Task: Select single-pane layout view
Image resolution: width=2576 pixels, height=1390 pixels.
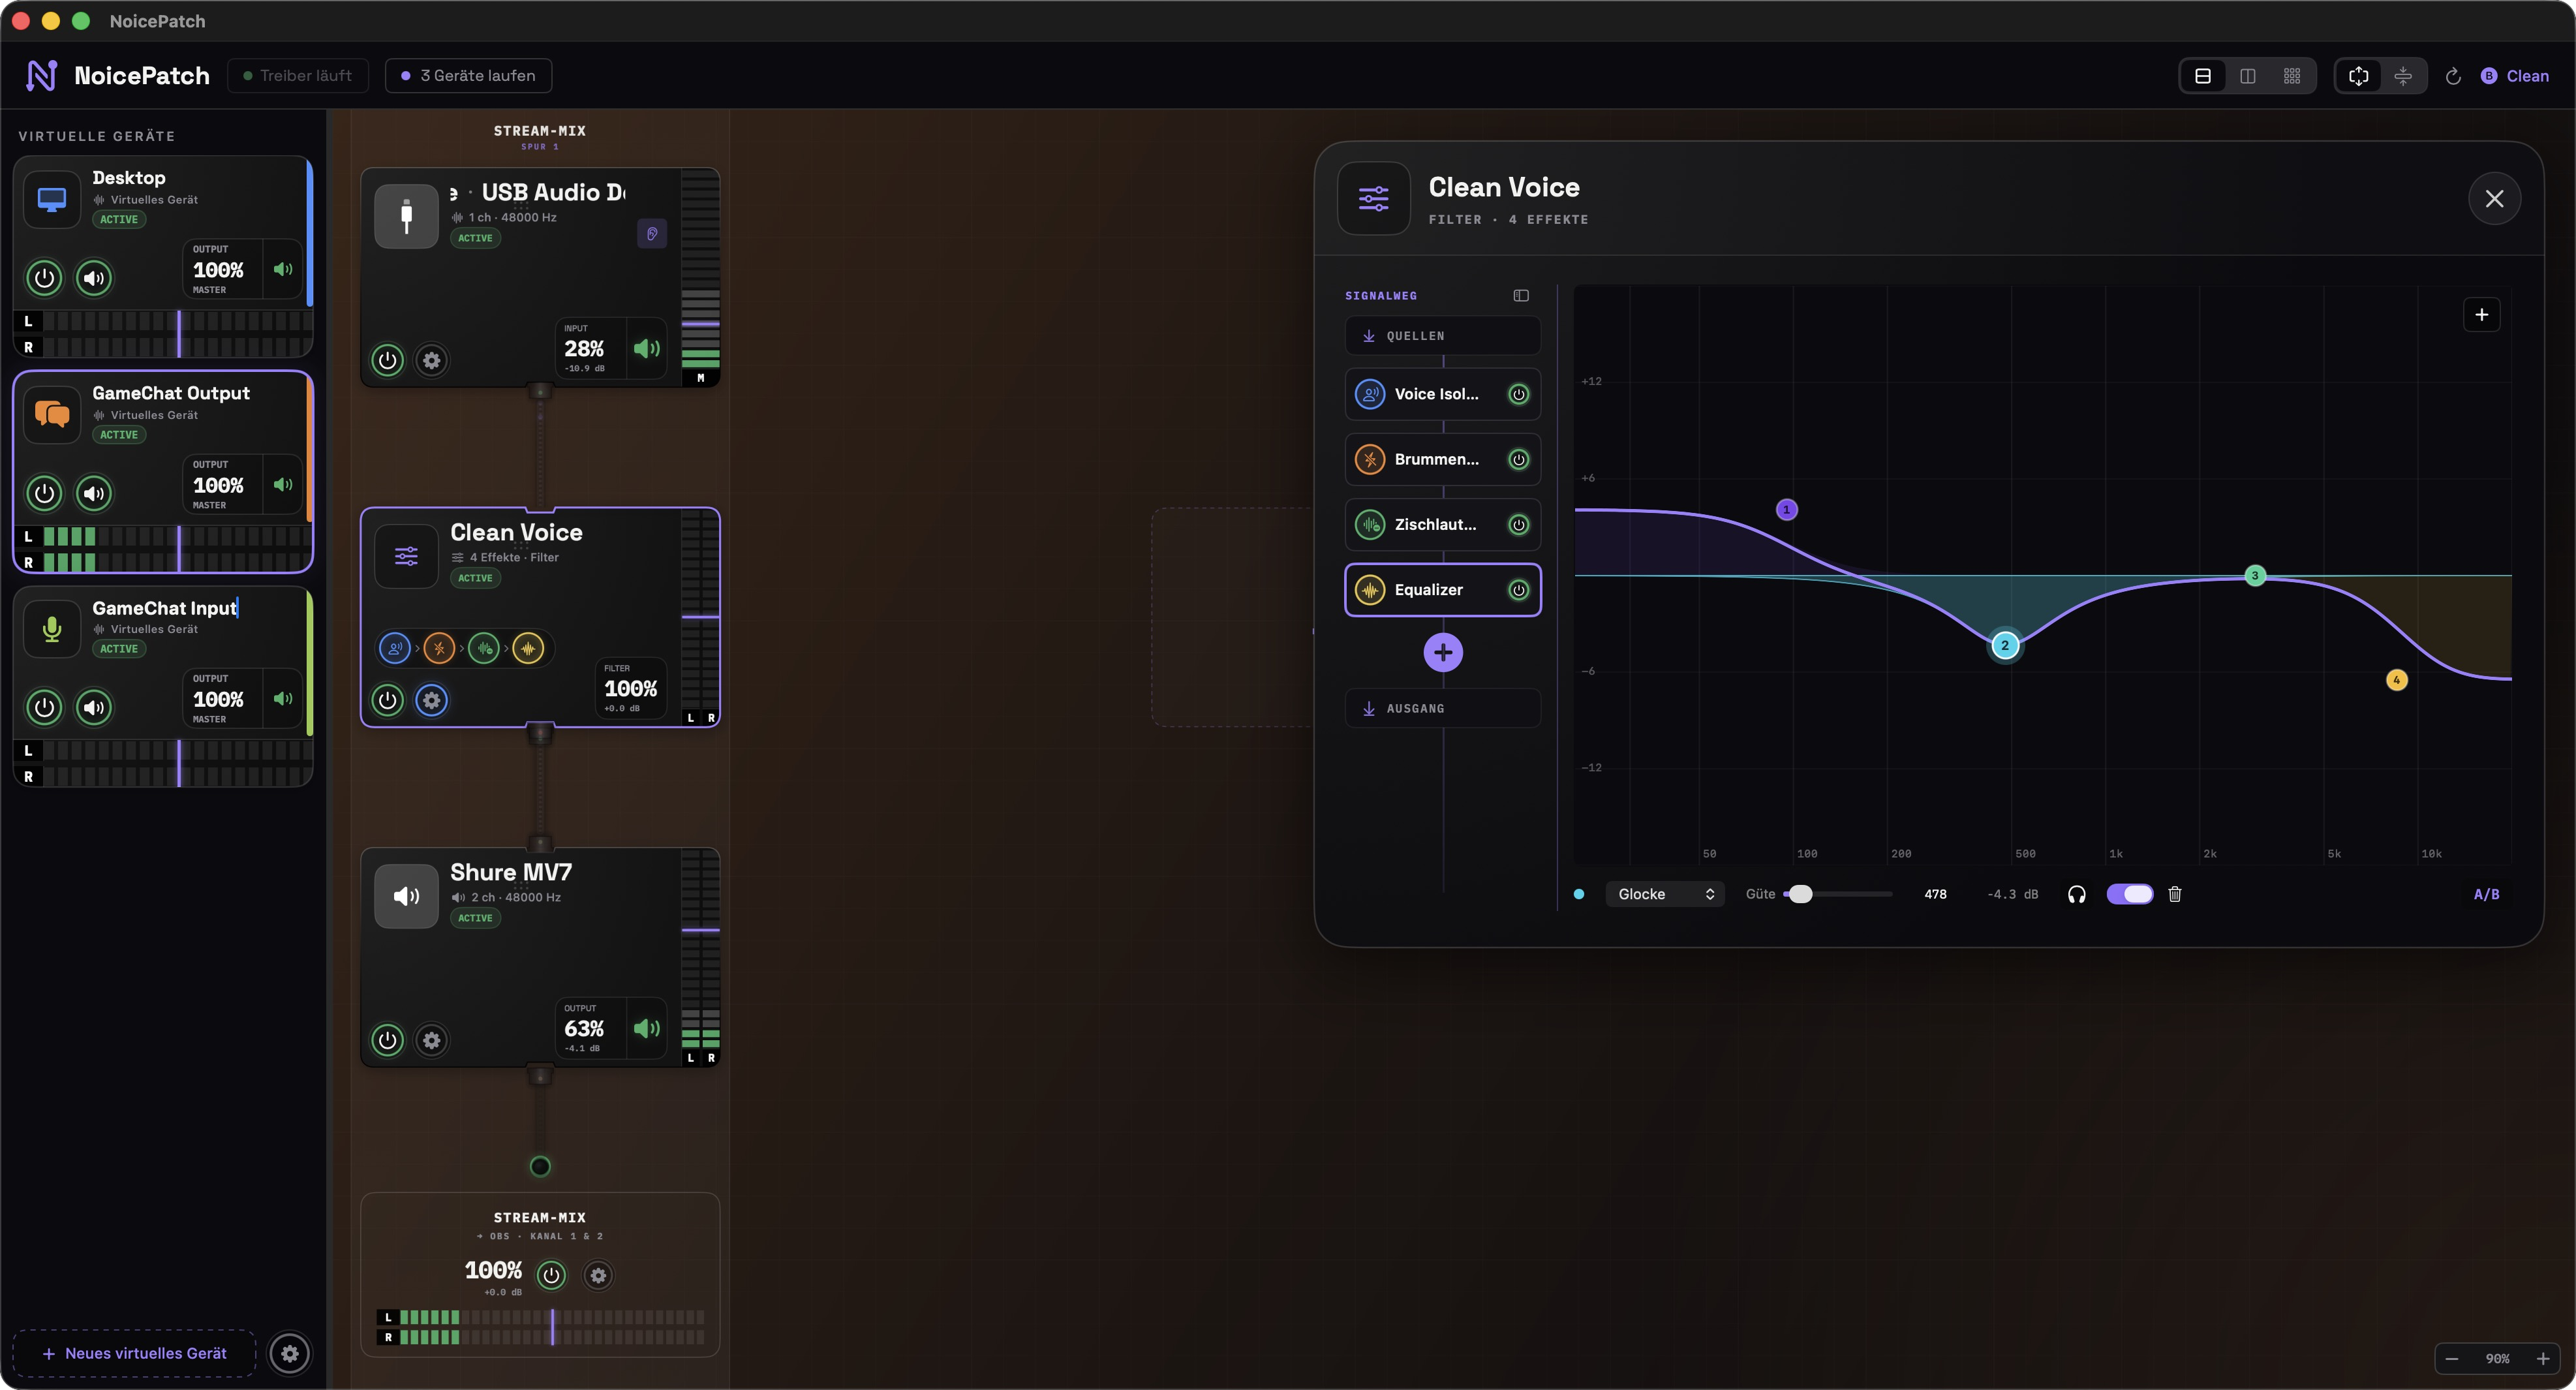Action: pos(2203,76)
